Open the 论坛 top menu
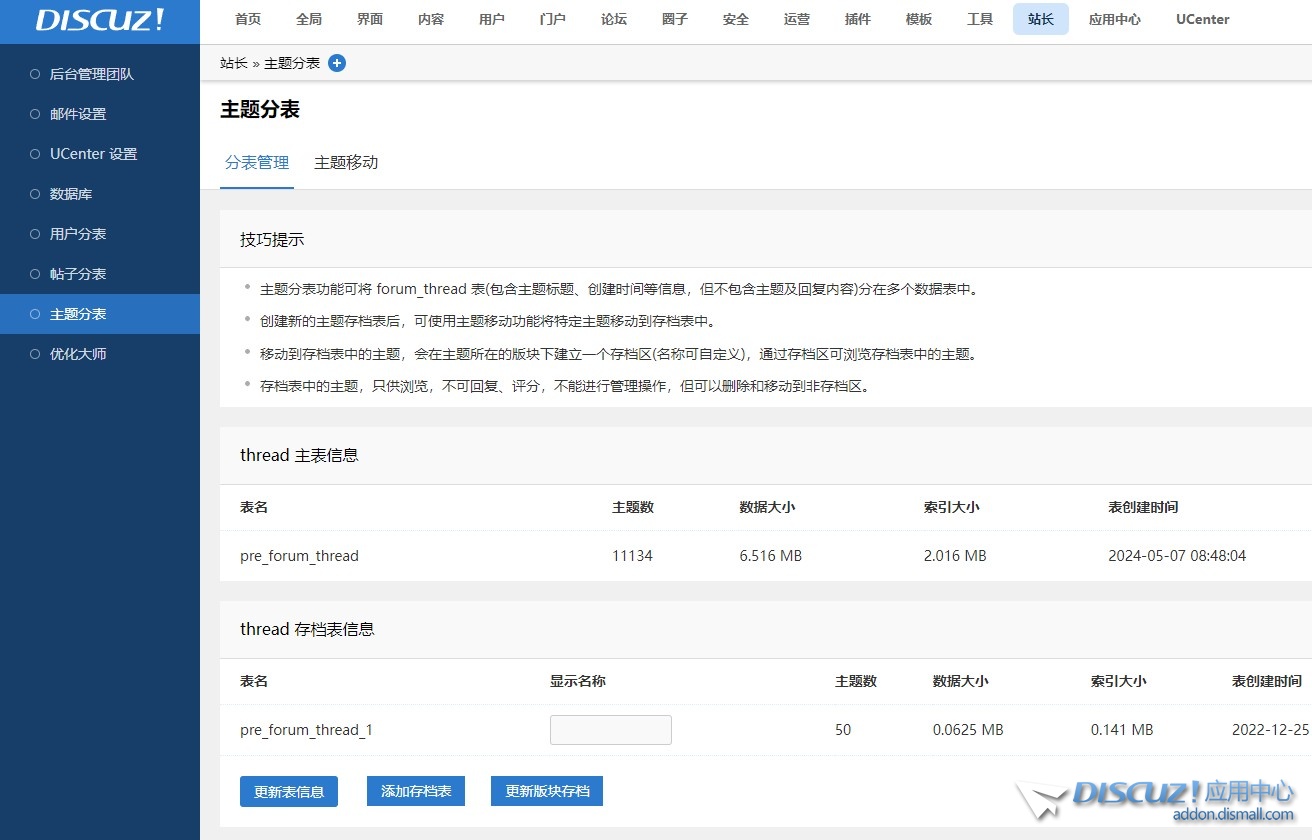 click(614, 19)
